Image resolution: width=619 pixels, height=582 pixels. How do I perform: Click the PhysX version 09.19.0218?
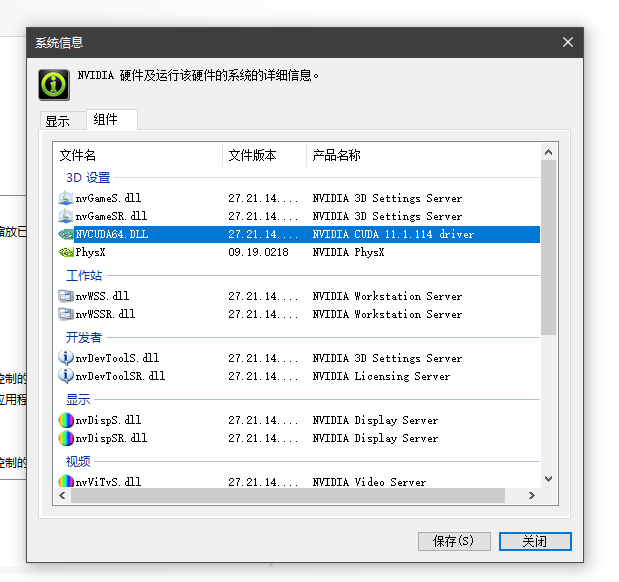259,252
